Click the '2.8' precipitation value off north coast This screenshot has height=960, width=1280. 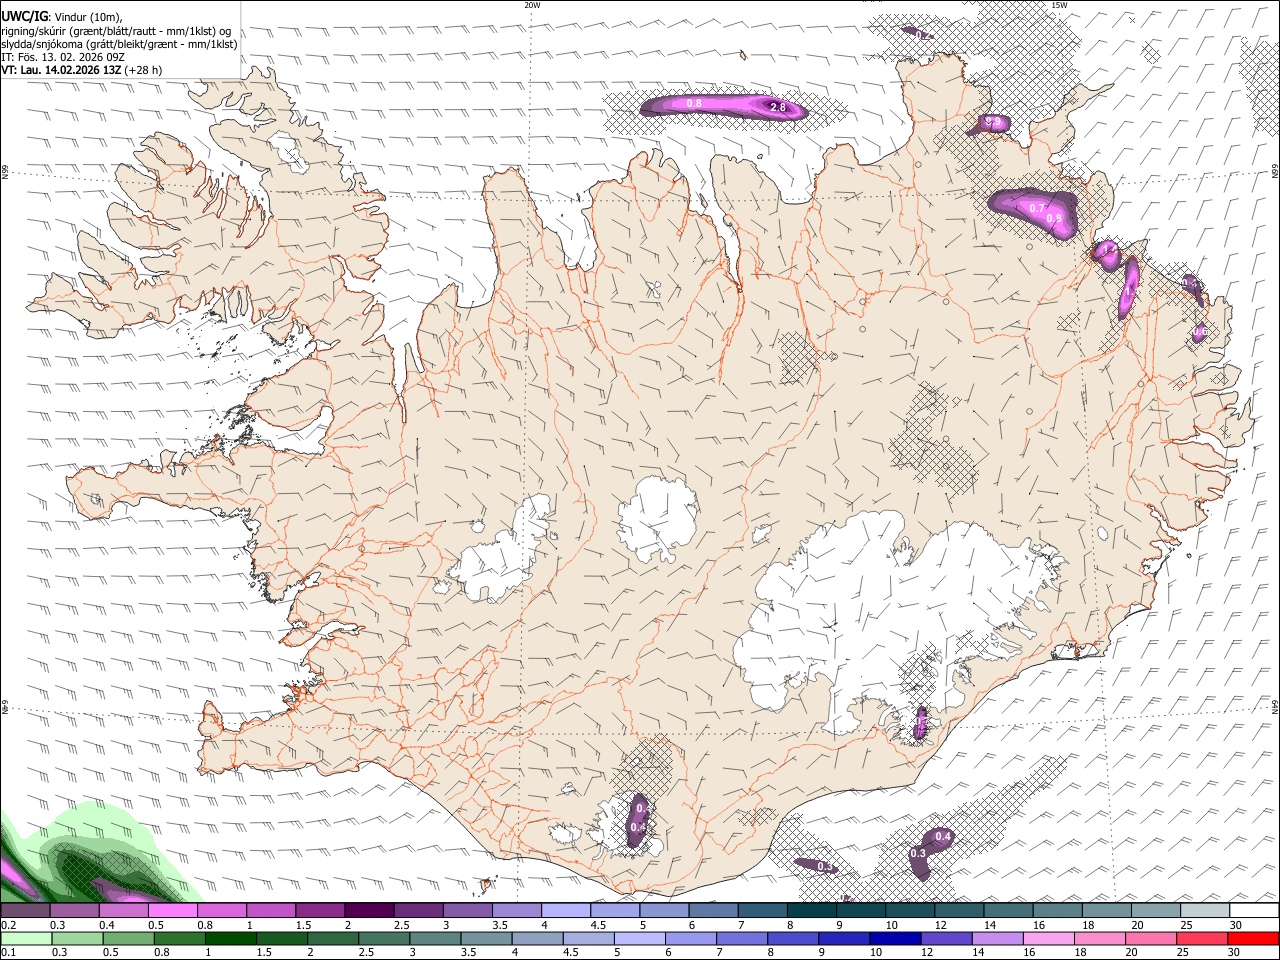point(778,108)
